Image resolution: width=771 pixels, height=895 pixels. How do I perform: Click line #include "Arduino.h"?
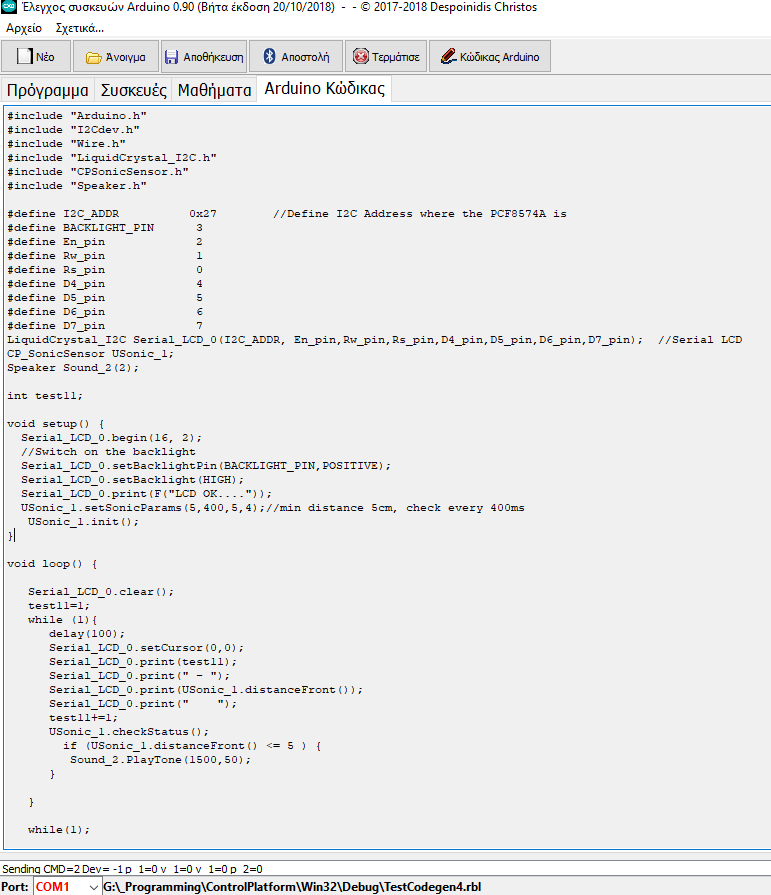tap(77, 116)
